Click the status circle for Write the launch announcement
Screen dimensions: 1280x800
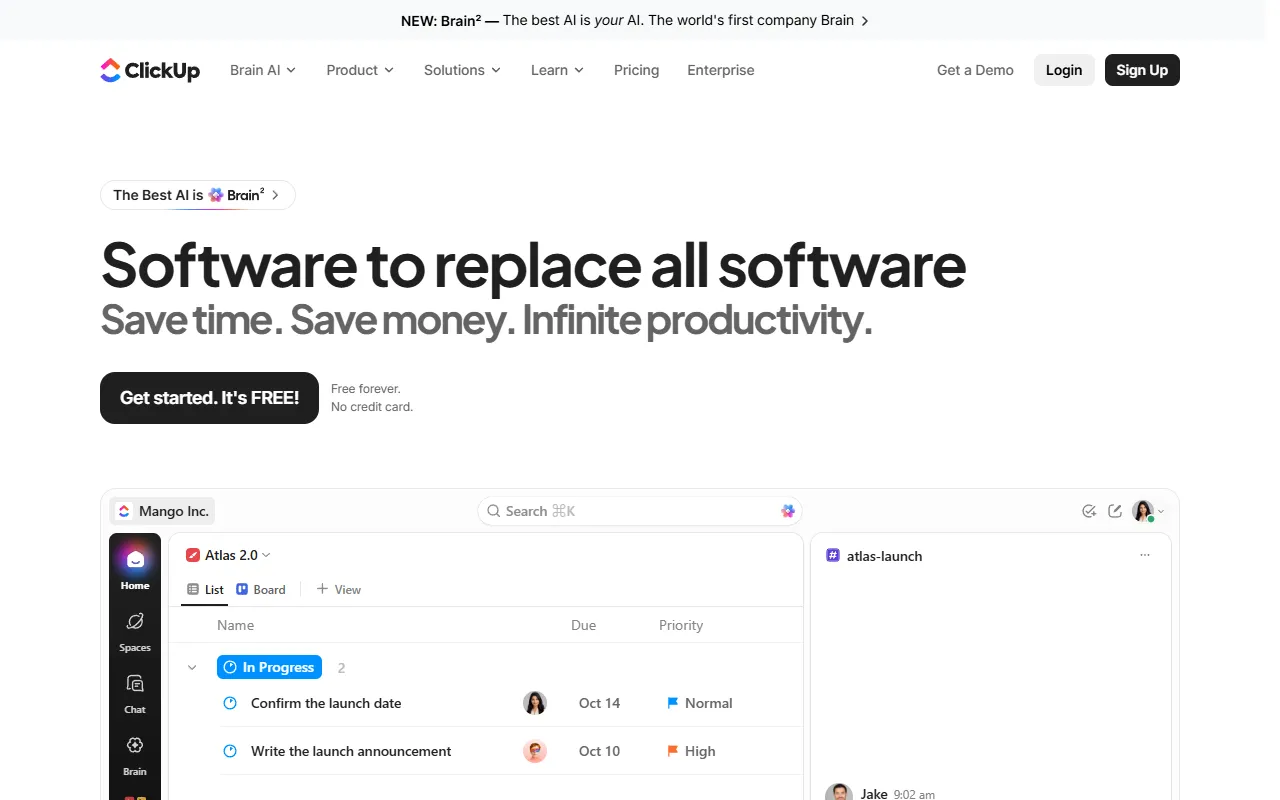point(230,751)
